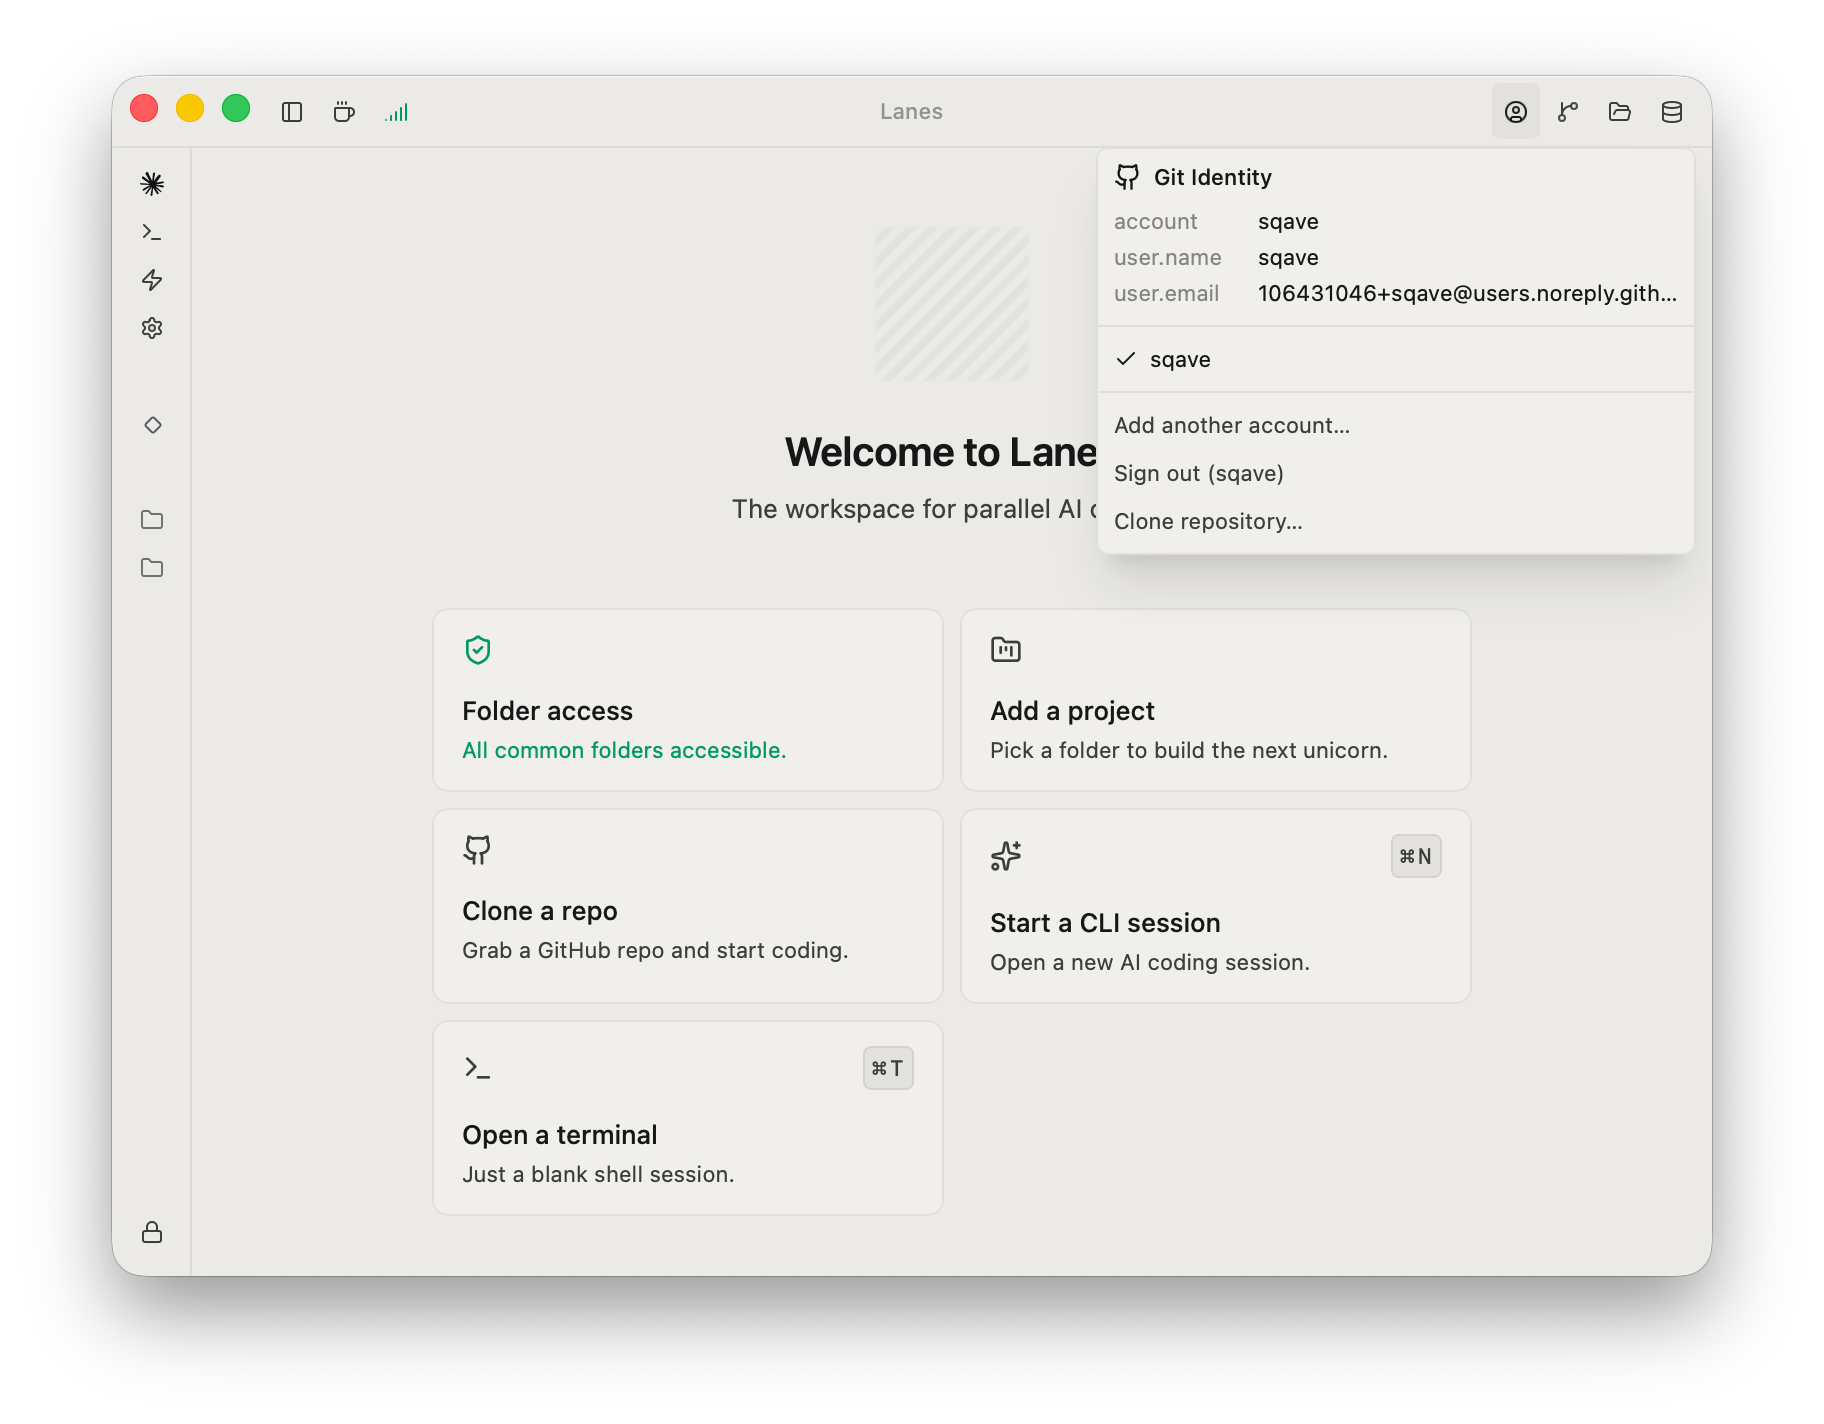Screen dimensions: 1824x1424
Task: Click the shield icon on Folder access card
Action: [x=478, y=650]
